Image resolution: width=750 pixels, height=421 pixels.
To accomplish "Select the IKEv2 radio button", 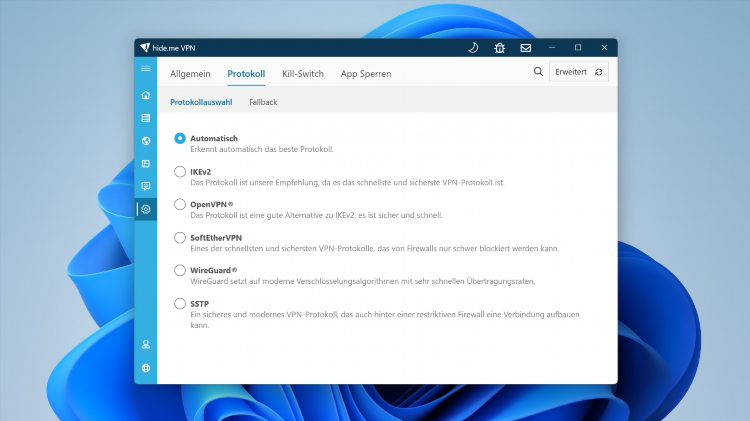I will 180,171.
